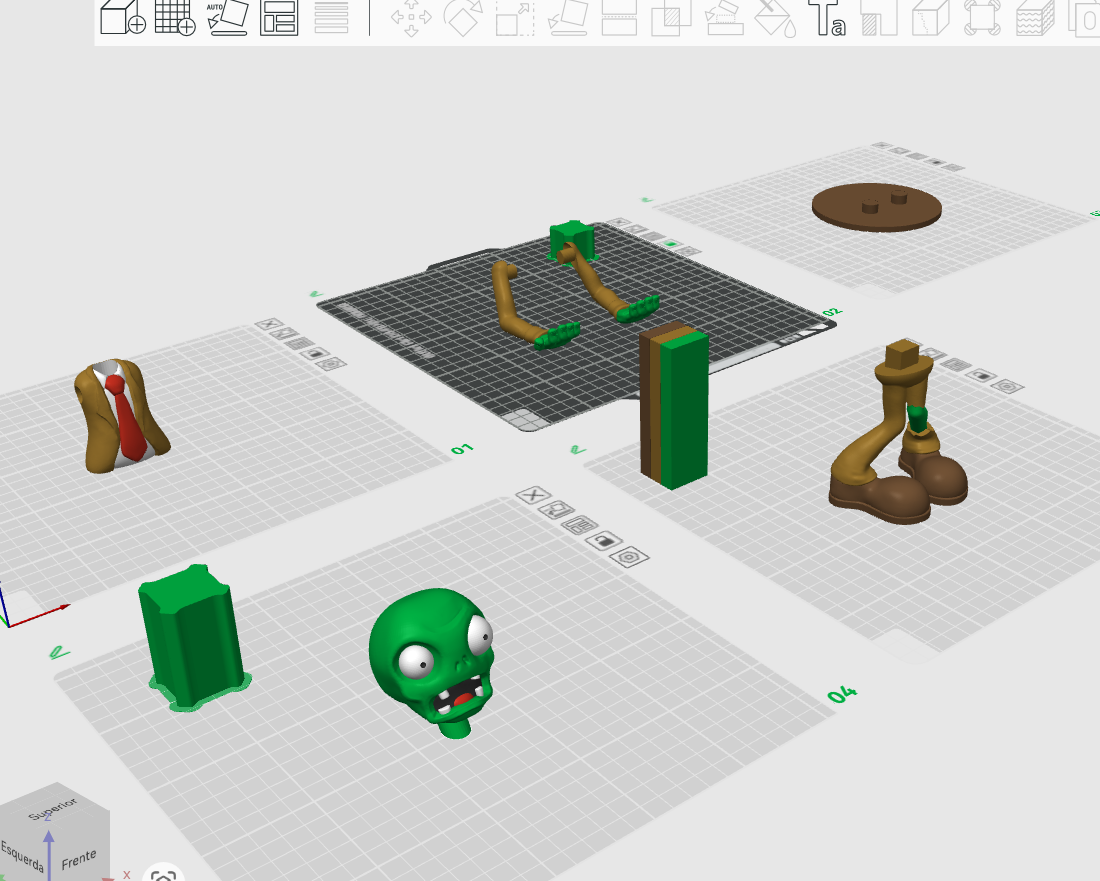Toggle the lock on the boots plate
The image size is (1100, 881).
click(x=981, y=375)
